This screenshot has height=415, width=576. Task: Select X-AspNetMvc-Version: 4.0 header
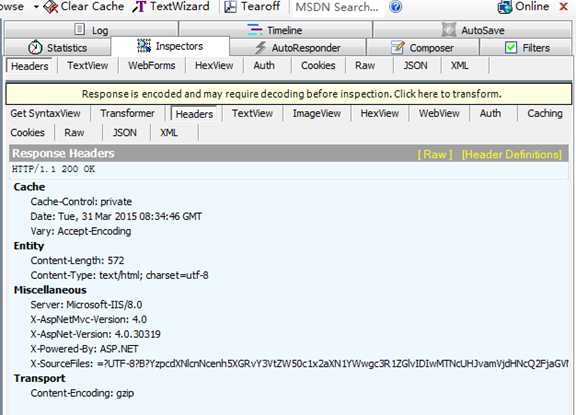(x=89, y=319)
